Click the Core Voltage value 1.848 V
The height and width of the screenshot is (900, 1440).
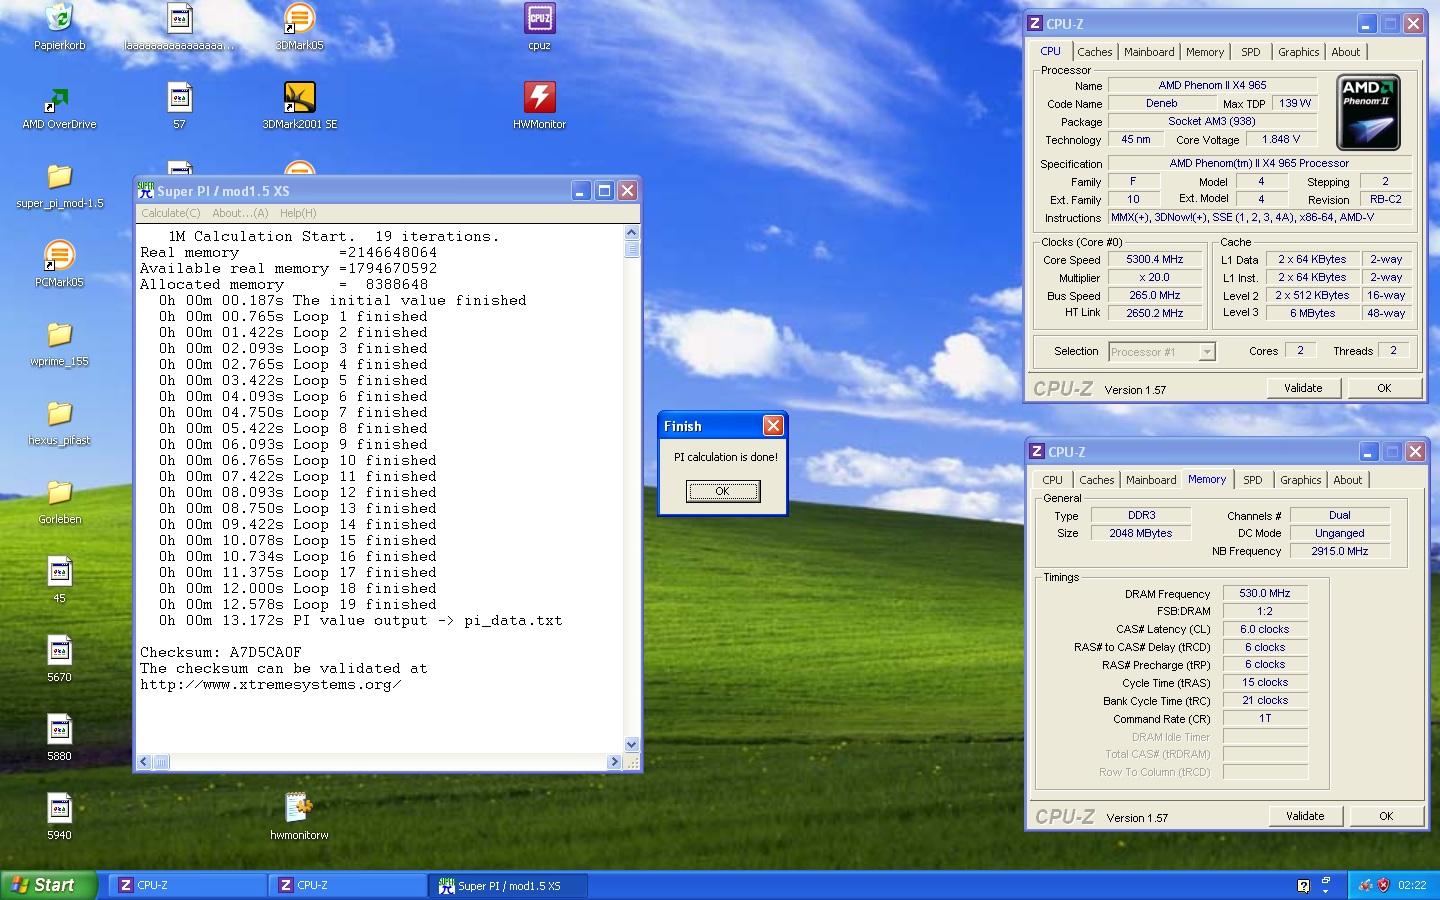[x=1281, y=139]
